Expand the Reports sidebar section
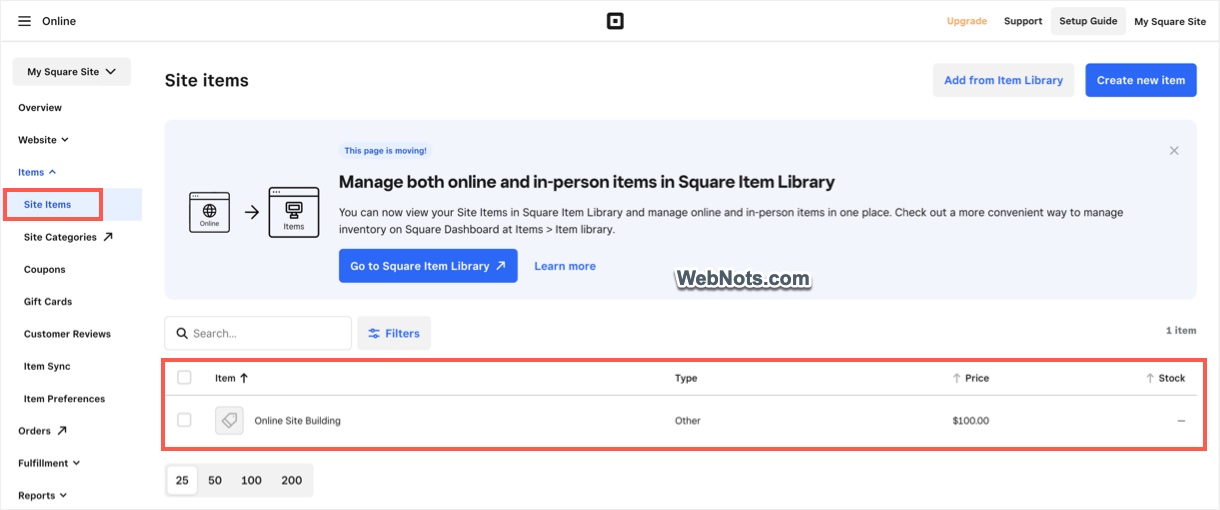 point(42,495)
